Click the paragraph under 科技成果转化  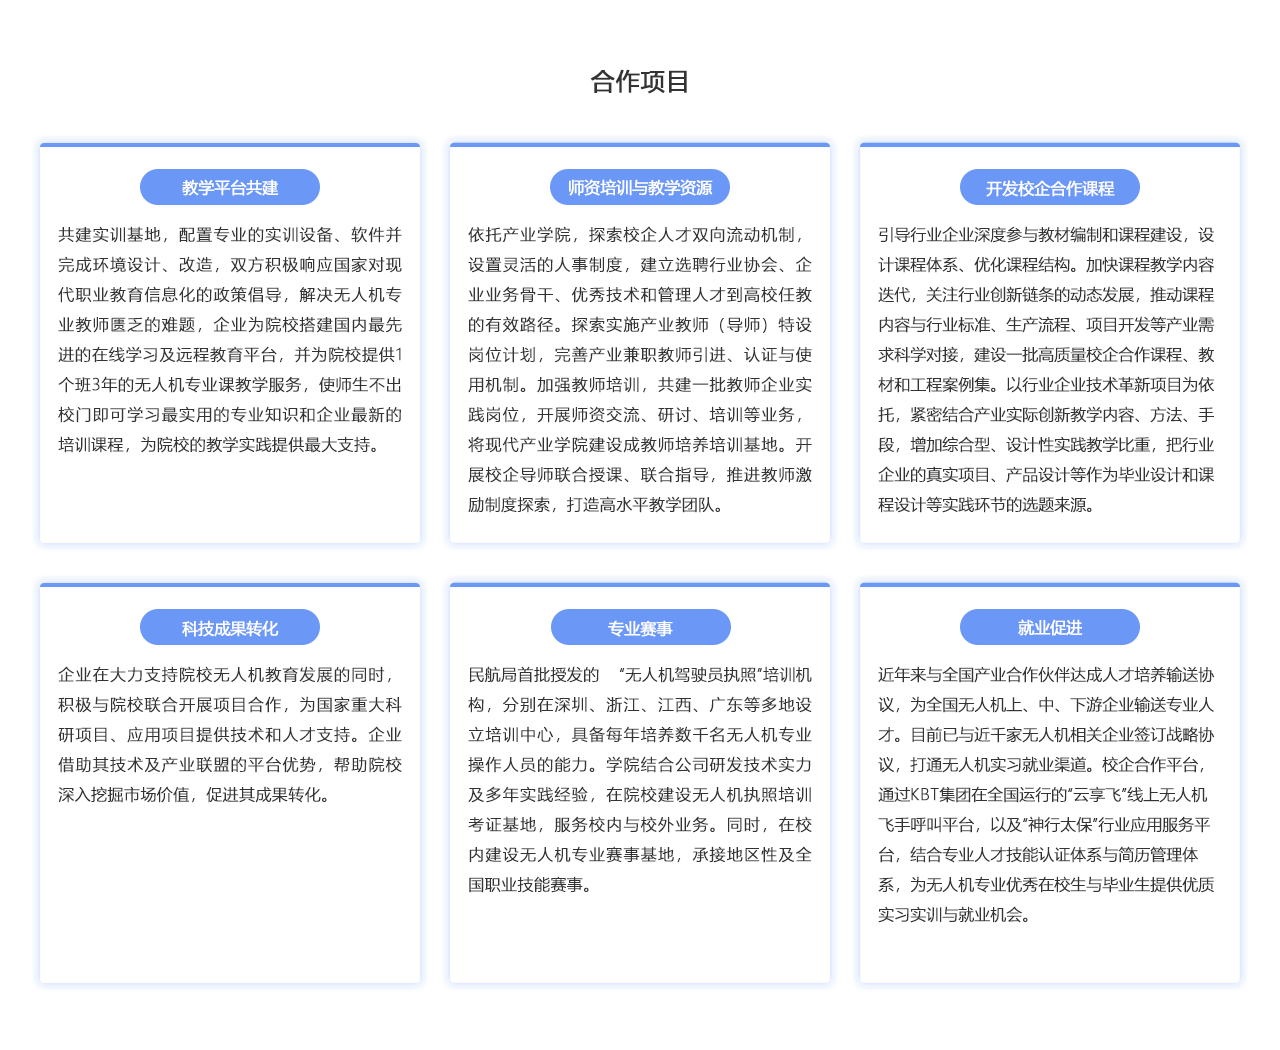tap(230, 735)
